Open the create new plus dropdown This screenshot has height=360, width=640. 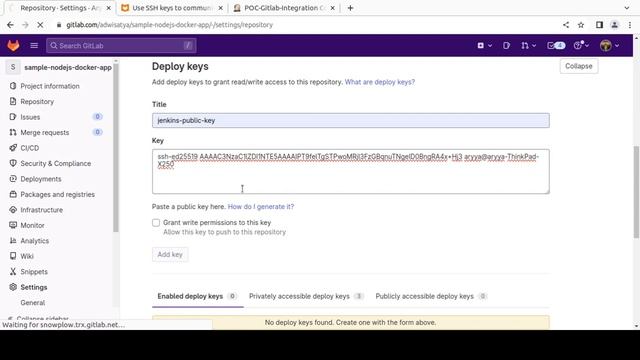pyautogui.click(x=484, y=45)
